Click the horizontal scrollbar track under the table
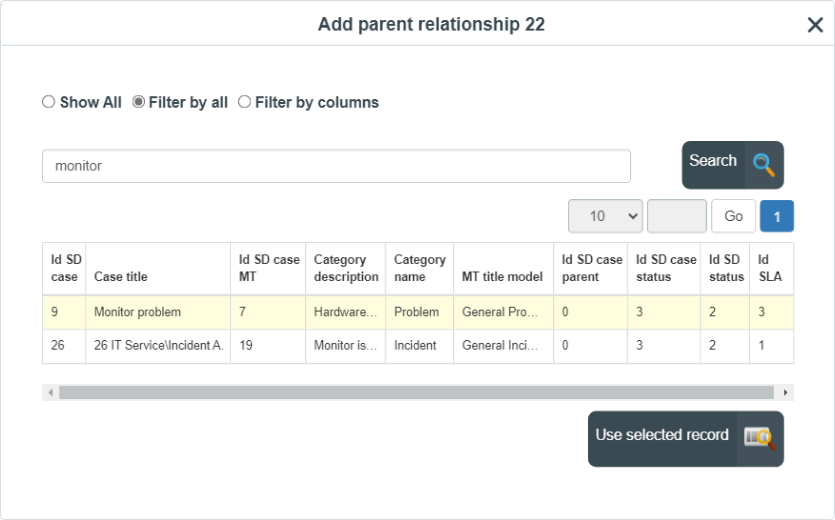Screen dimensions: 835x520 [x=416, y=393]
